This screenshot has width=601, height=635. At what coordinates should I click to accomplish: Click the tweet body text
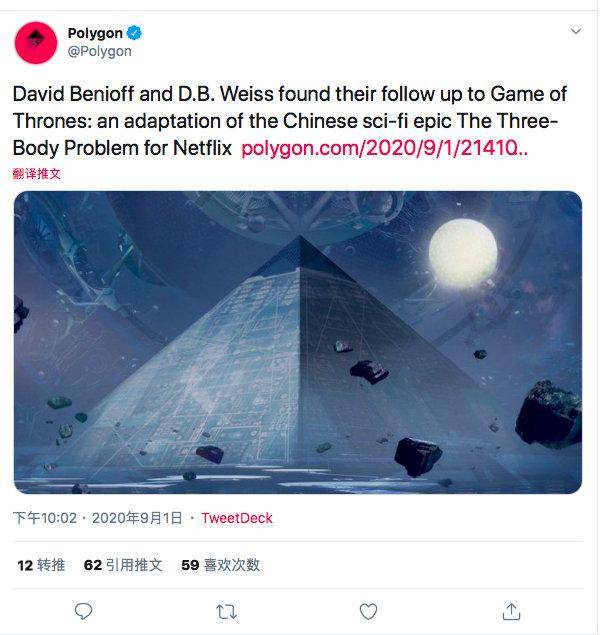[290, 121]
